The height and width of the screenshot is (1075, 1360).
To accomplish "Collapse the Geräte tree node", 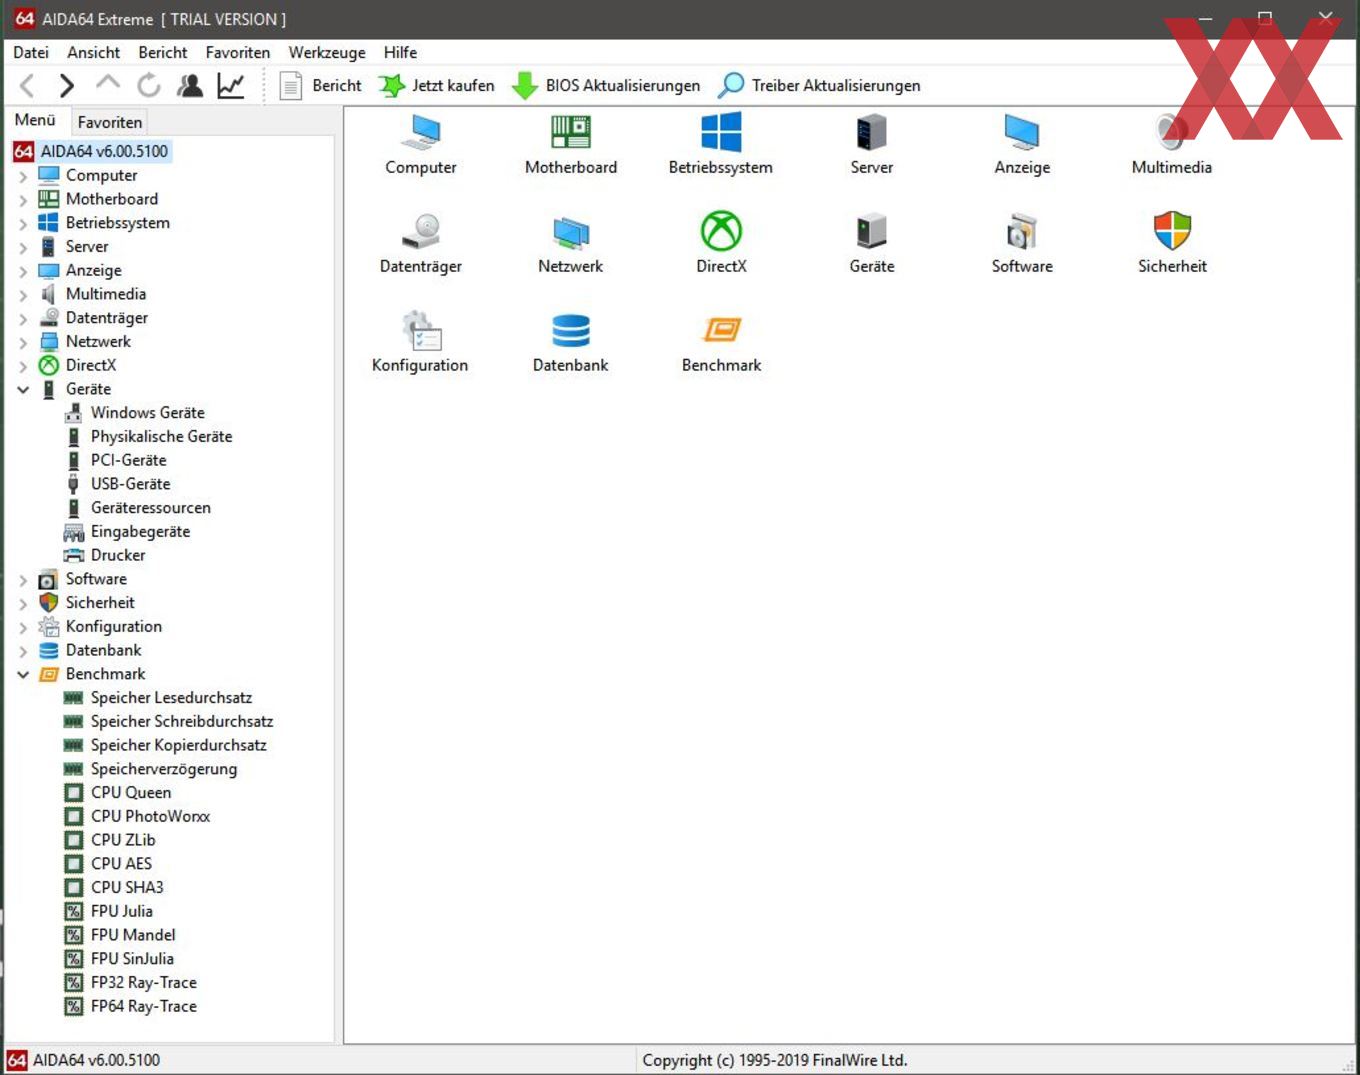I will (23, 390).
